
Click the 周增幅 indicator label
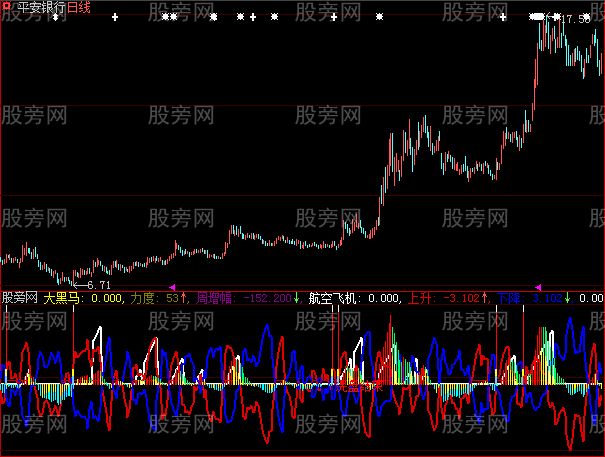(x=214, y=298)
